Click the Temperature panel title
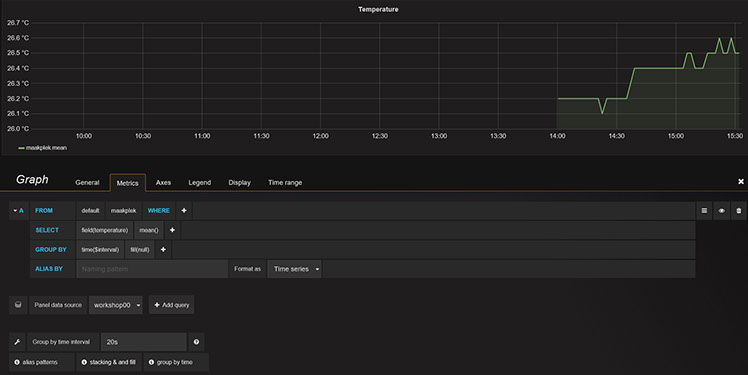The image size is (748, 375). click(x=378, y=9)
